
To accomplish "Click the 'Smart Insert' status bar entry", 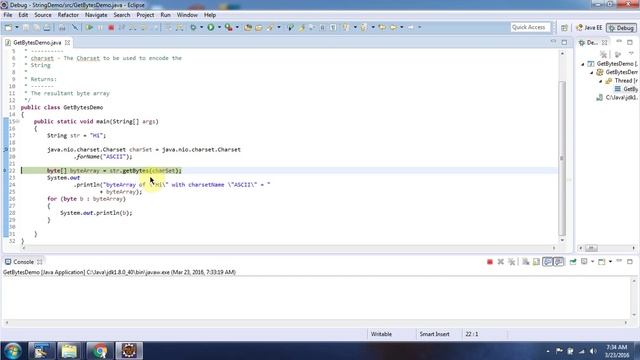I will (x=434, y=334).
